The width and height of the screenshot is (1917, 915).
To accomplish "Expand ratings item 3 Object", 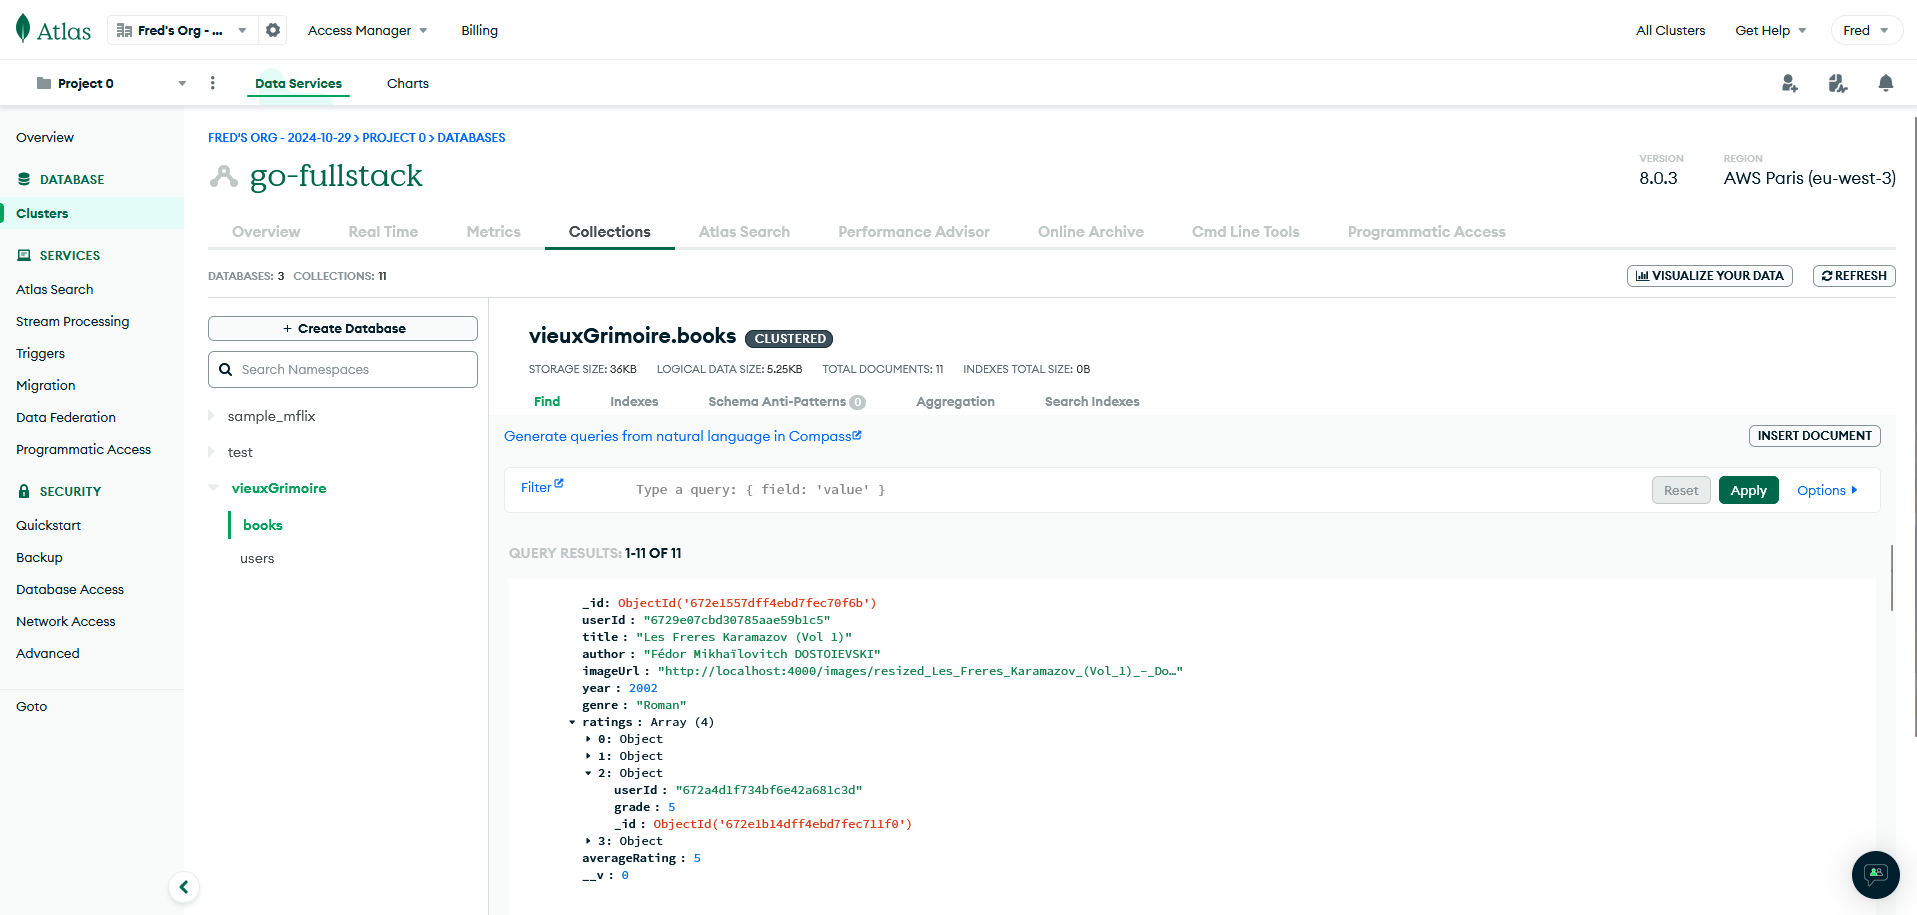I will (588, 841).
